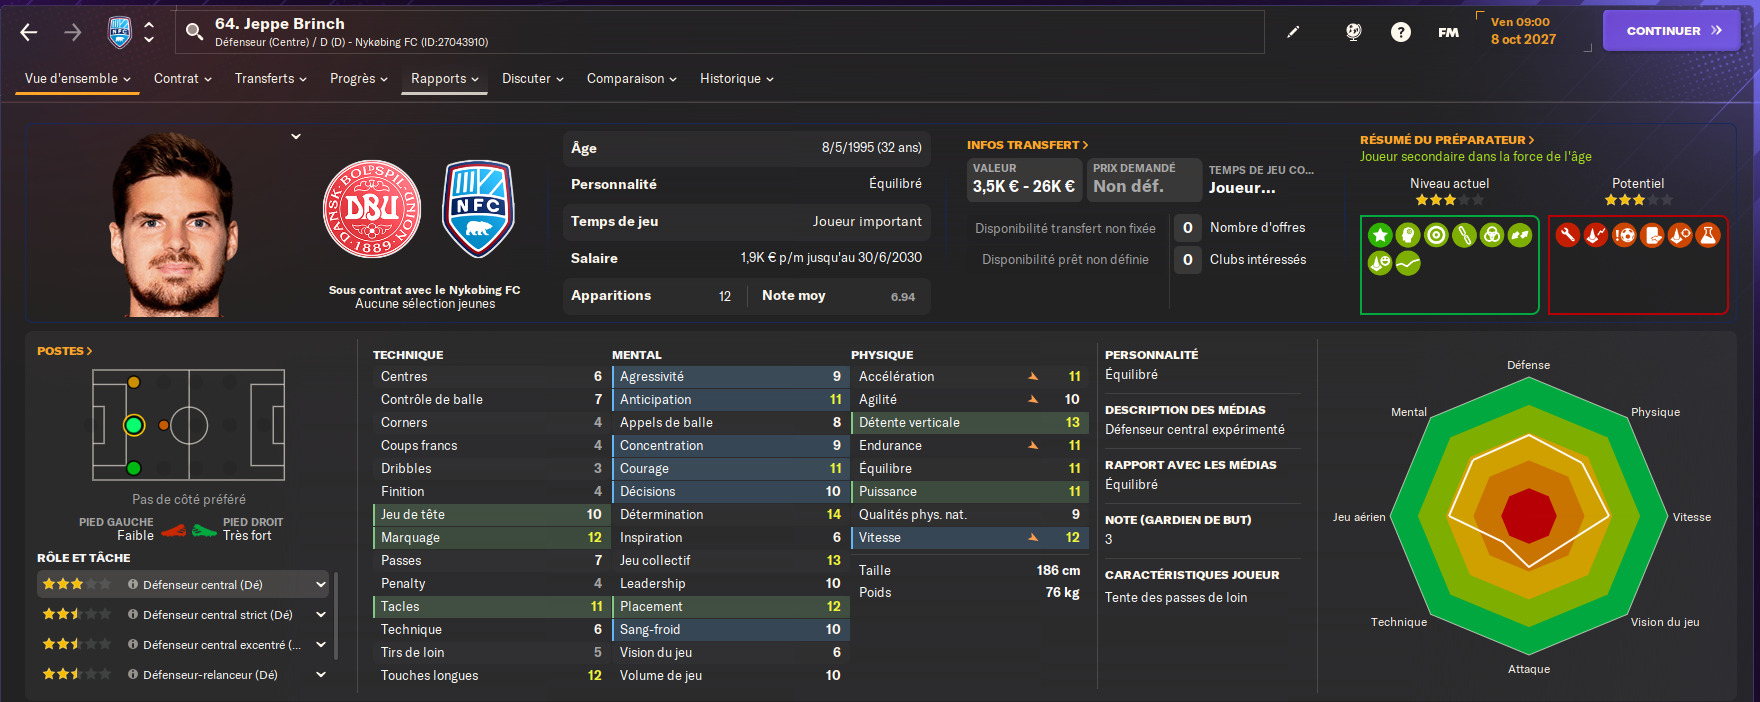Expand the Défenseur-relanceur (Dé) role
1760x702 pixels.
click(x=321, y=675)
